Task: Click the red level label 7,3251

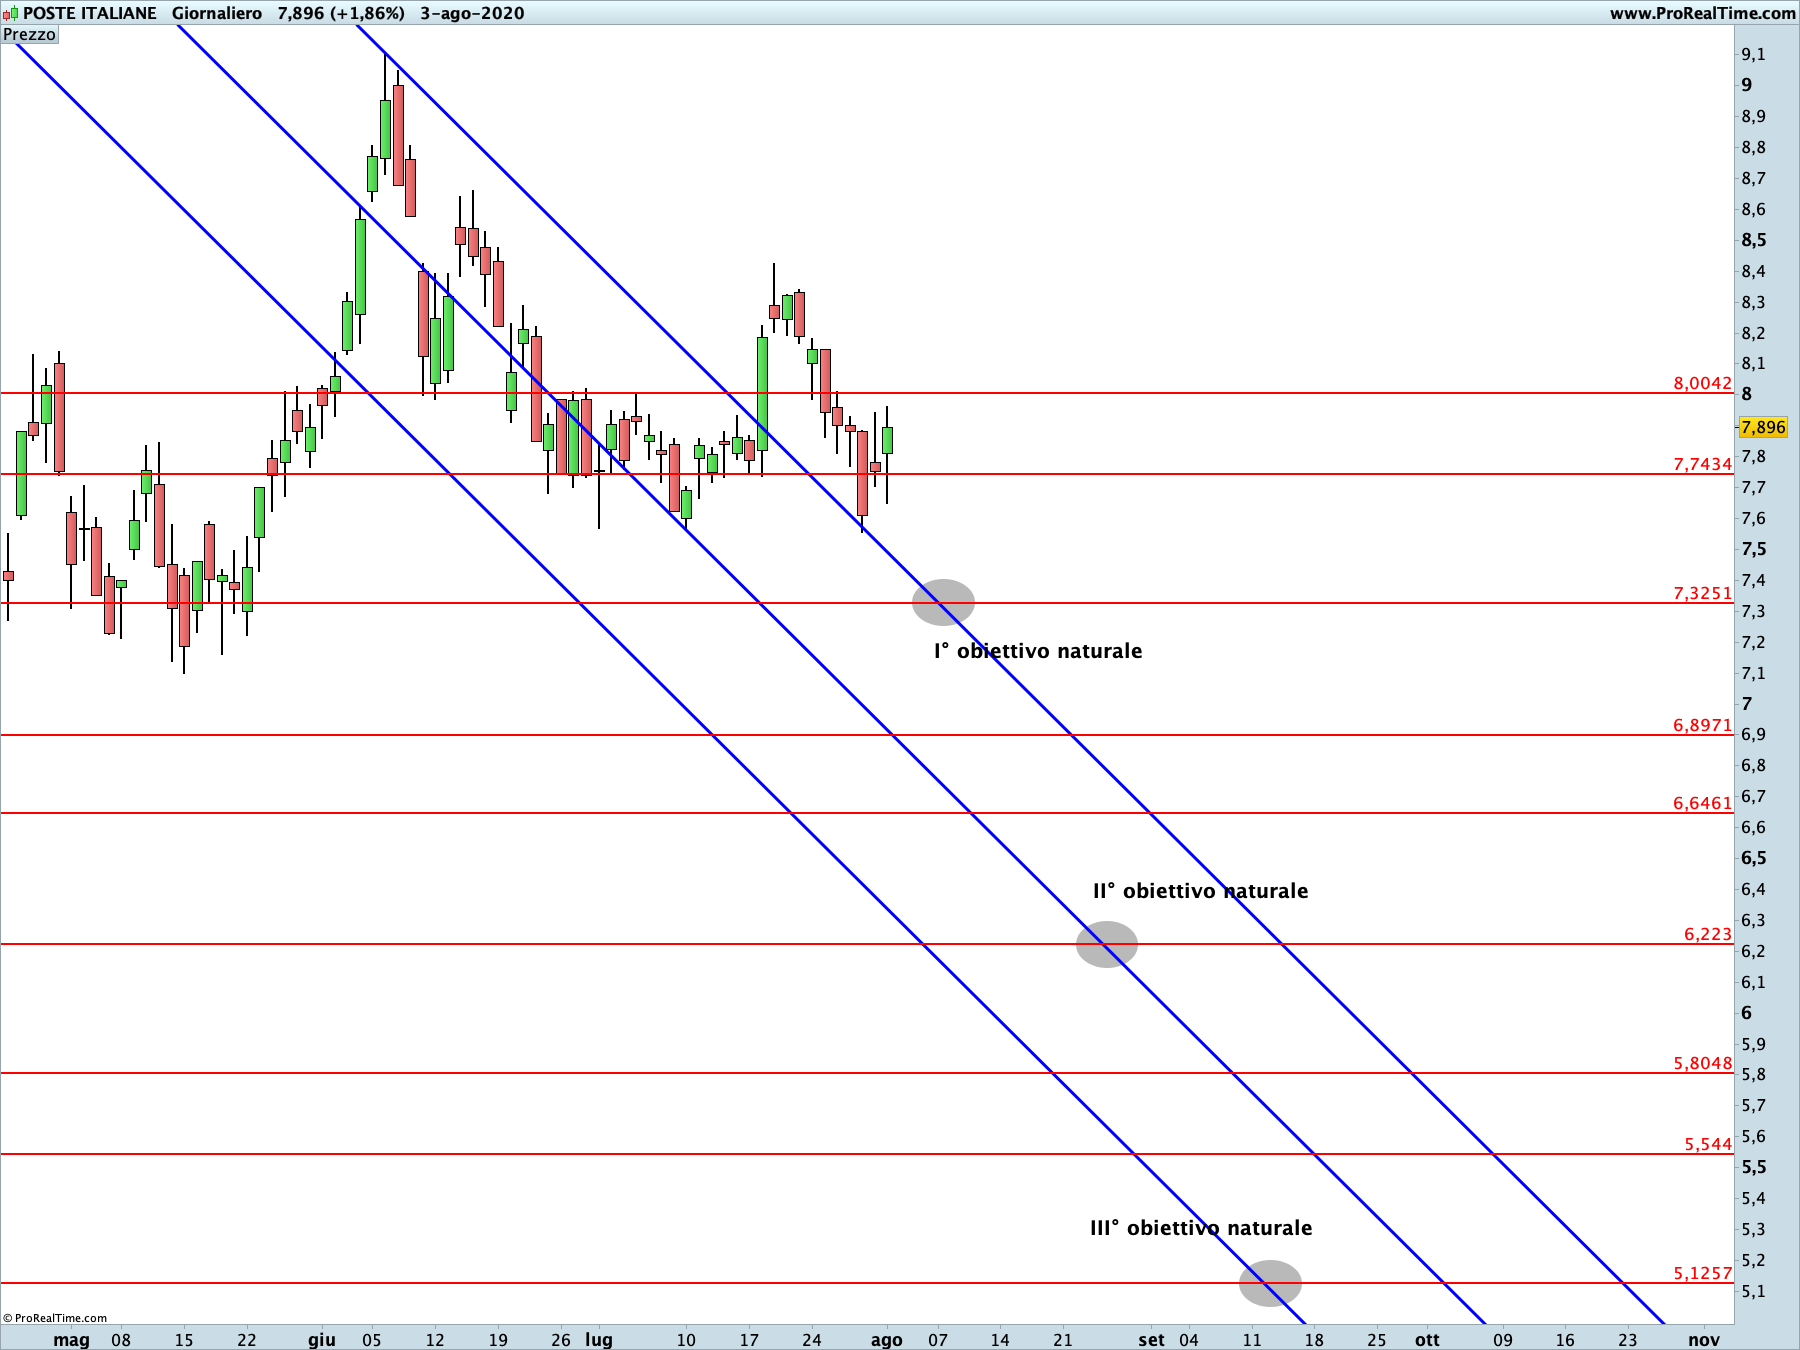Action: click(1702, 593)
